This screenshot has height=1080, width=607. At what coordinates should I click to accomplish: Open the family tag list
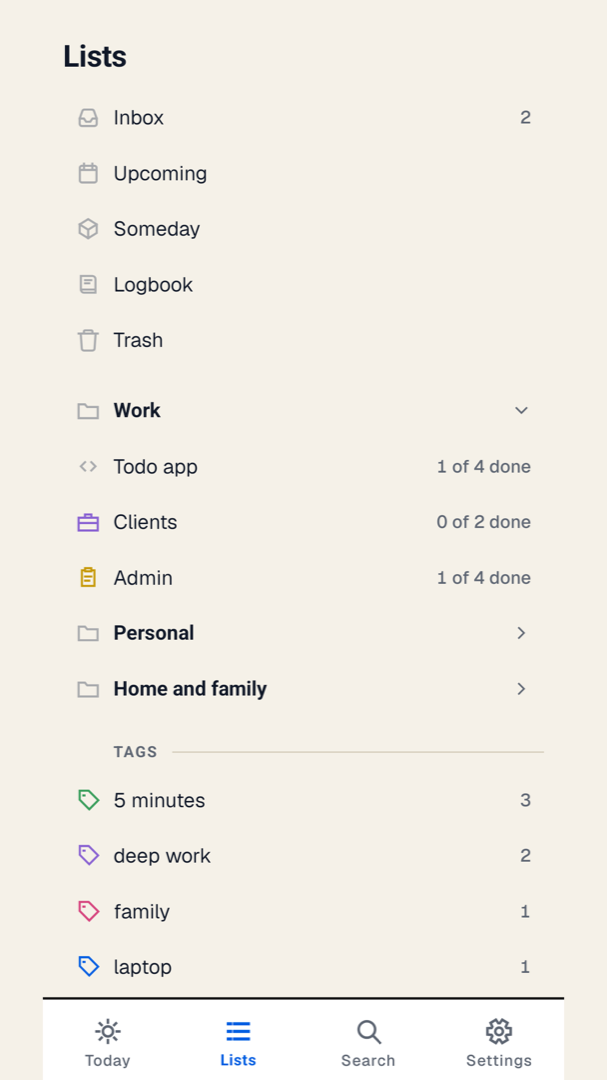pos(304,912)
